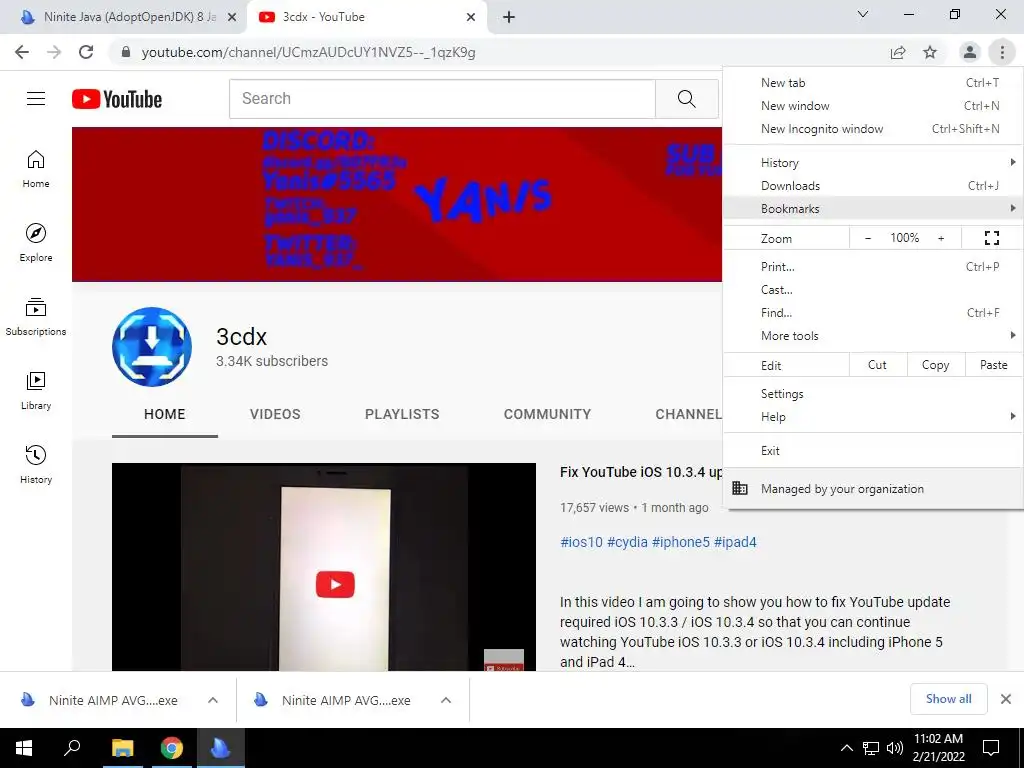Expand the Help submenu
1024x768 pixels.
click(872, 417)
